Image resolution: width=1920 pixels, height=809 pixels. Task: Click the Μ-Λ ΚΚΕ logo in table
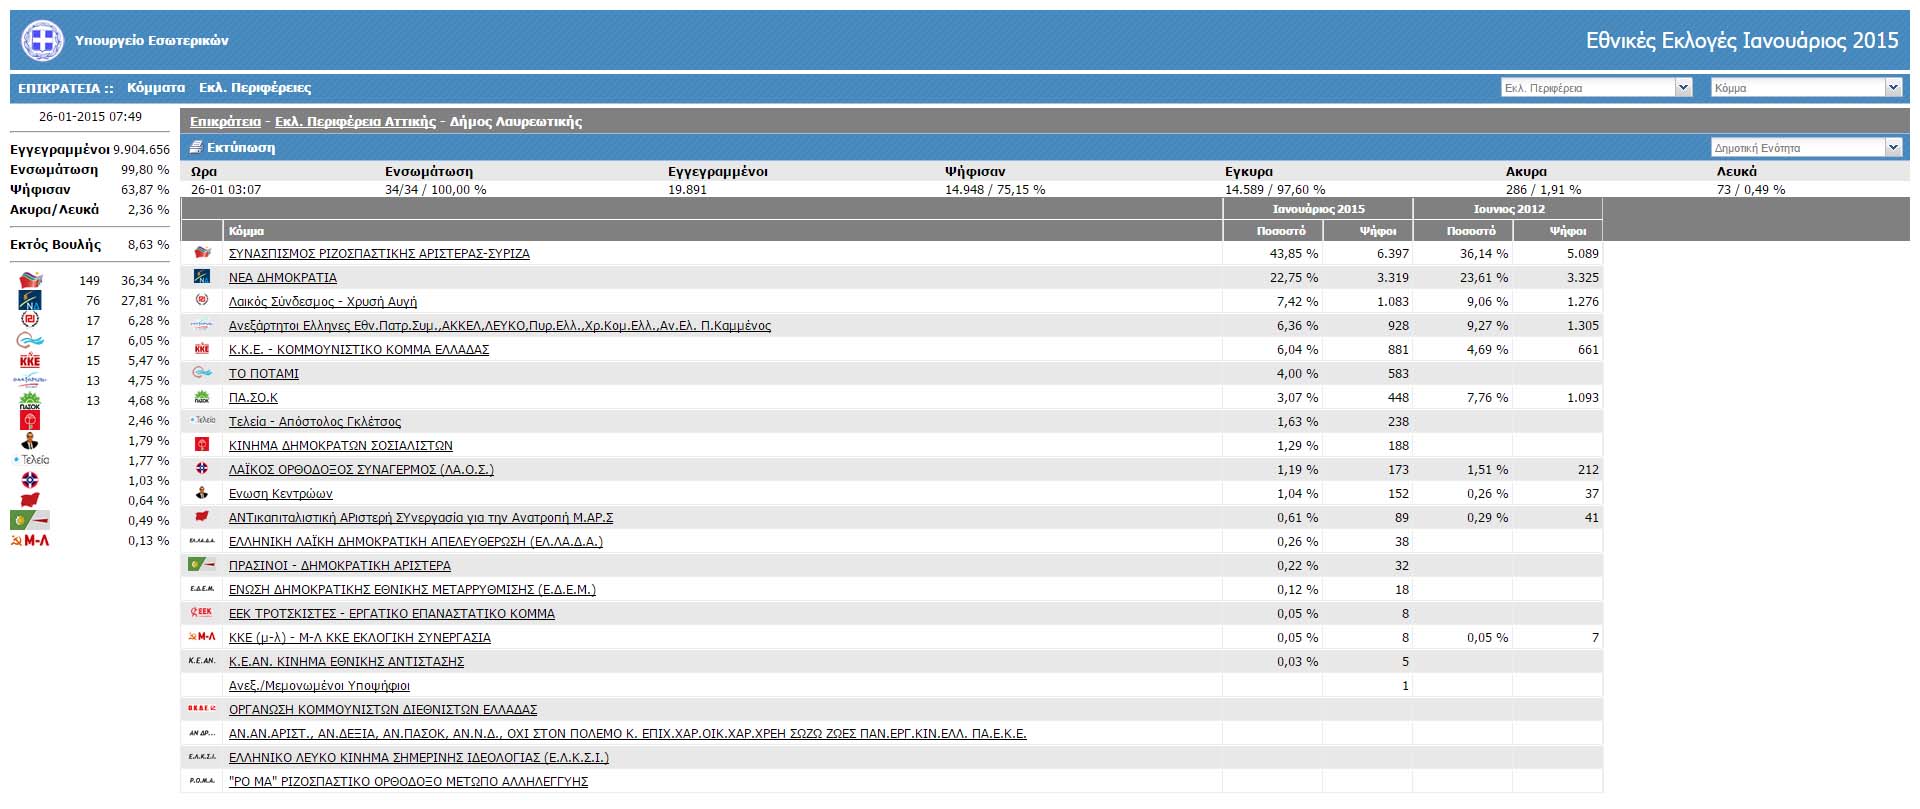pos(202,637)
